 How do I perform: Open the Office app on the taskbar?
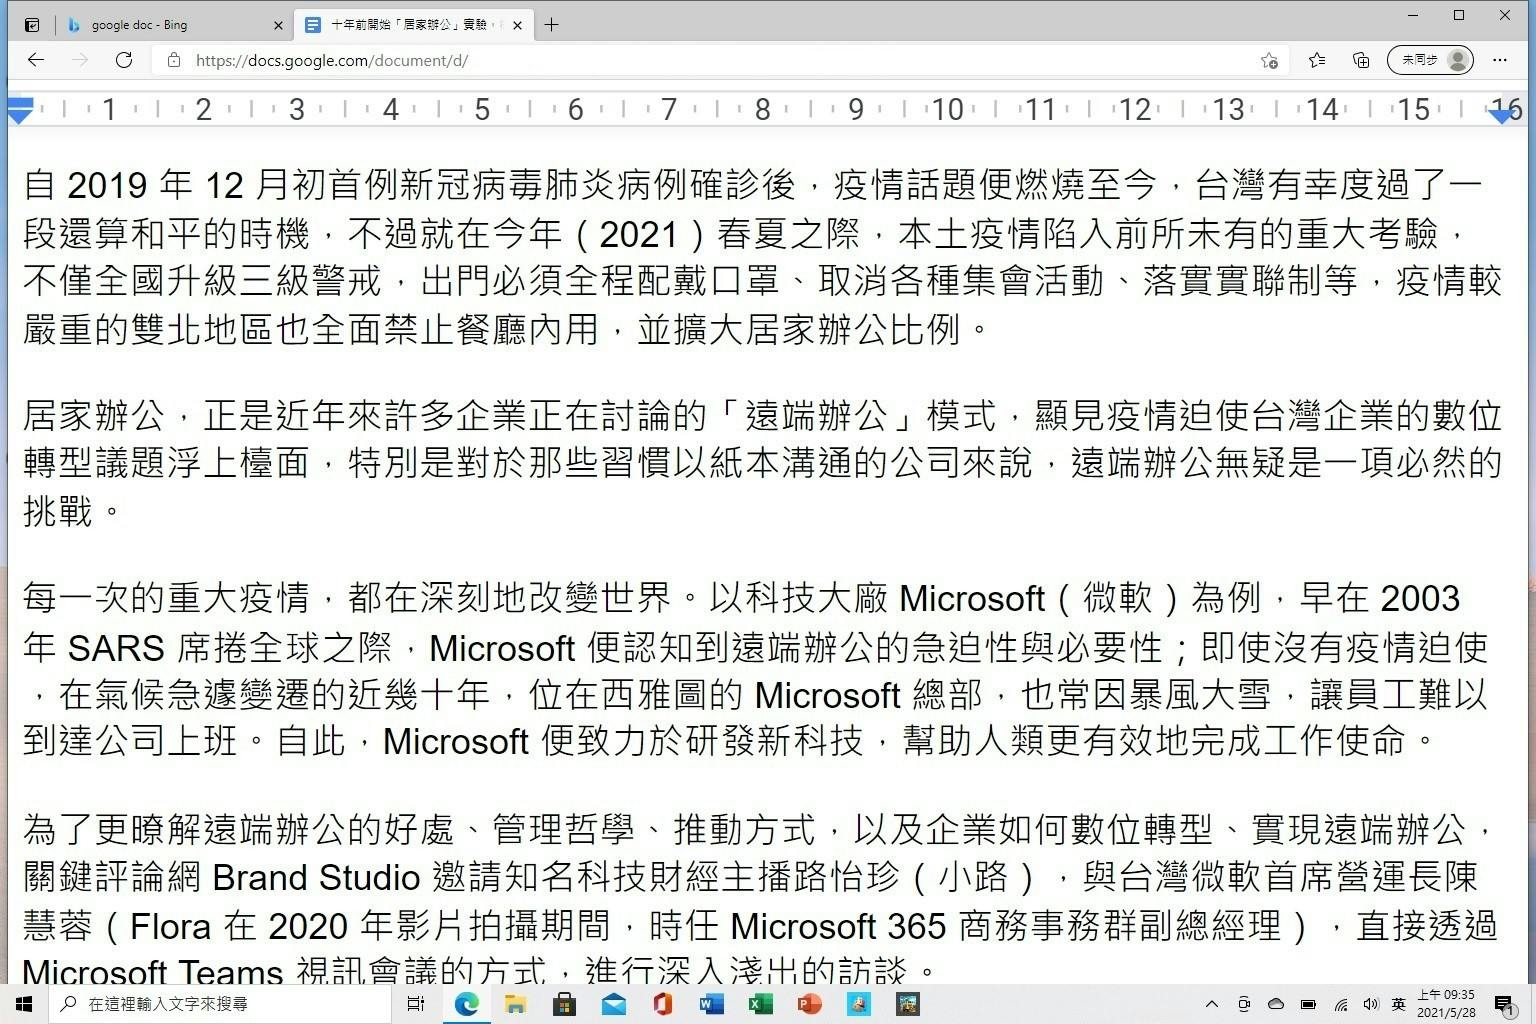[x=662, y=1003]
